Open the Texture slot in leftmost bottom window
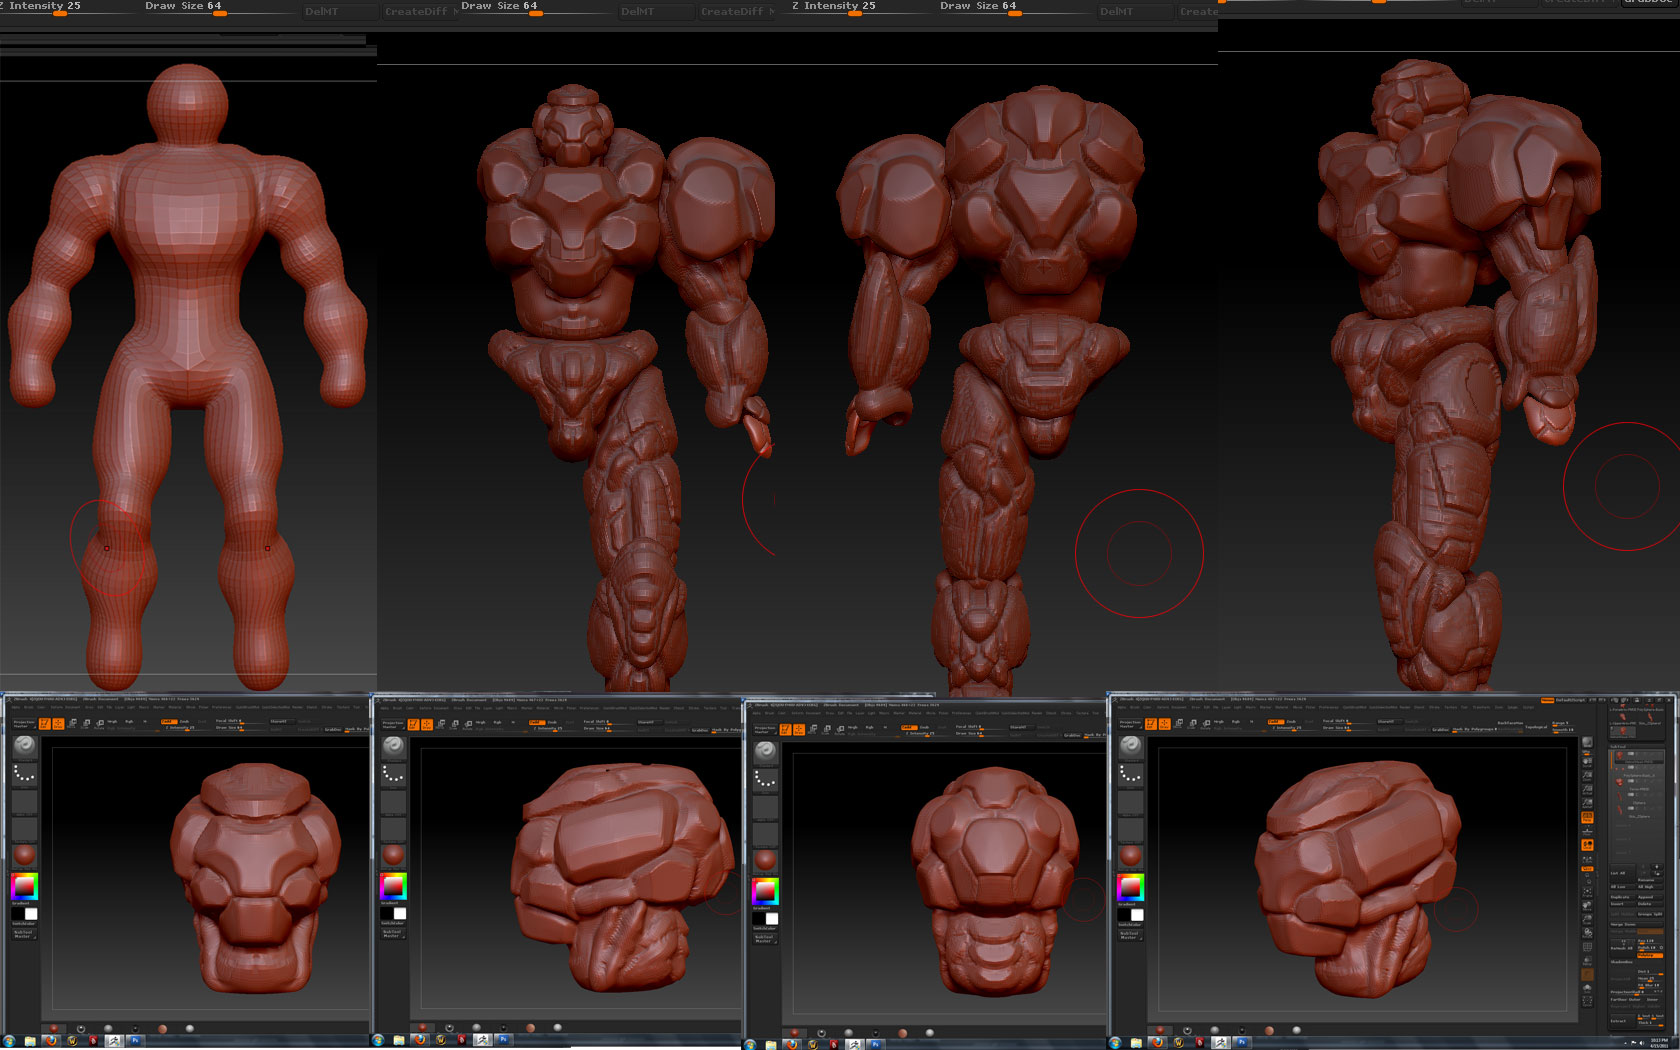This screenshot has height=1050, width=1680. coord(24,828)
